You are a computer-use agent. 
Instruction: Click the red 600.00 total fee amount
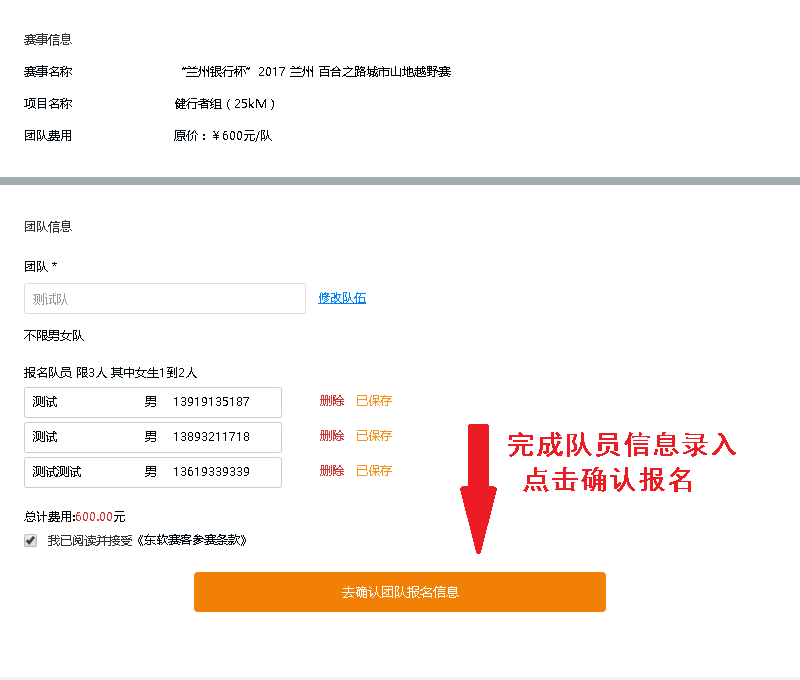[93, 517]
